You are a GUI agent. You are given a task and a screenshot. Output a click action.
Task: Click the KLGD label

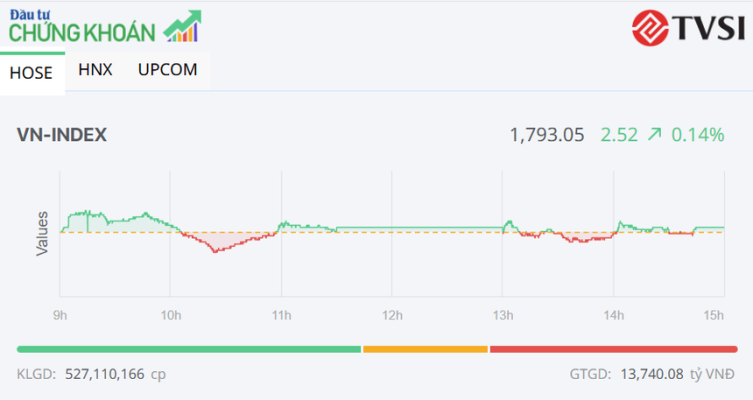pos(36,374)
